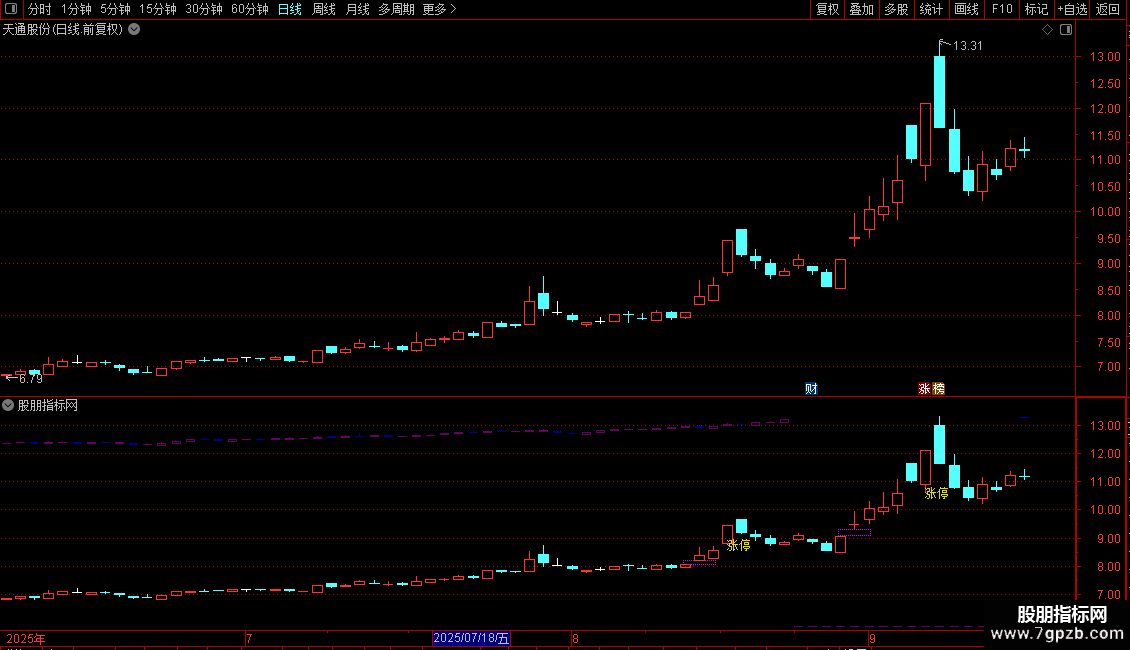Activate the 画线 drawing tool

[x=966, y=9]
